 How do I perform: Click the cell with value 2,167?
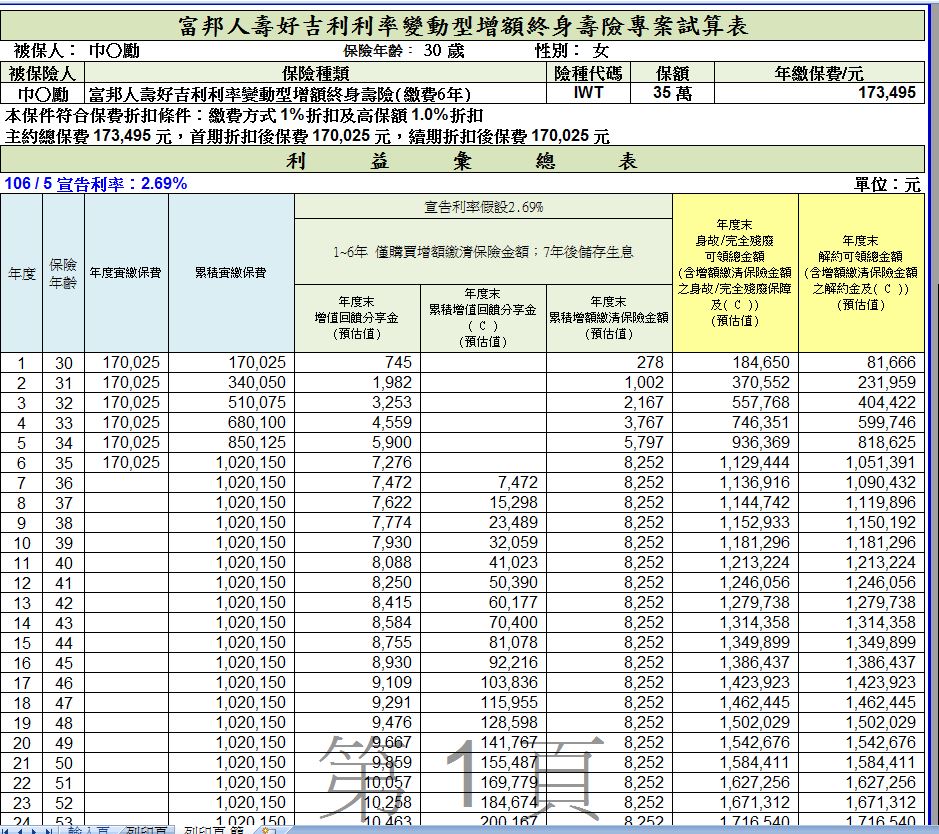point(609,402)
